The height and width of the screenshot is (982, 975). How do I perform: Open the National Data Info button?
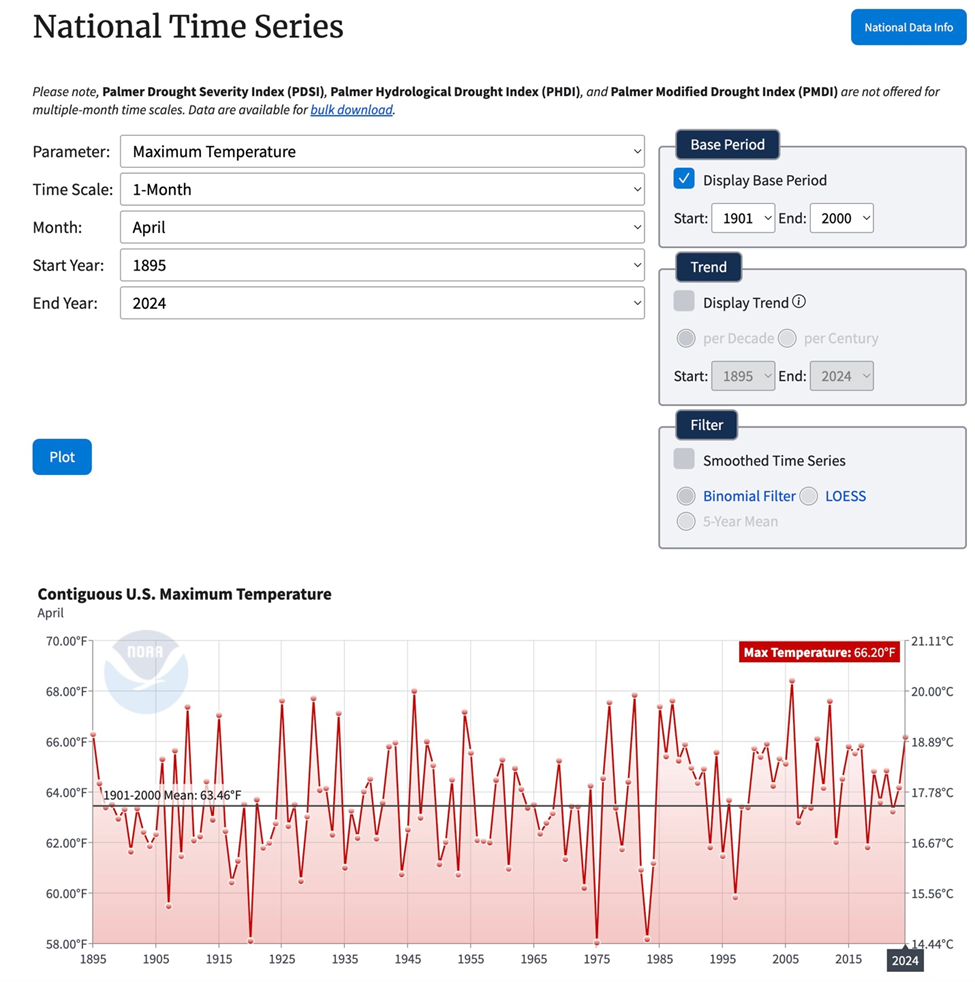(x=908, y=27)
